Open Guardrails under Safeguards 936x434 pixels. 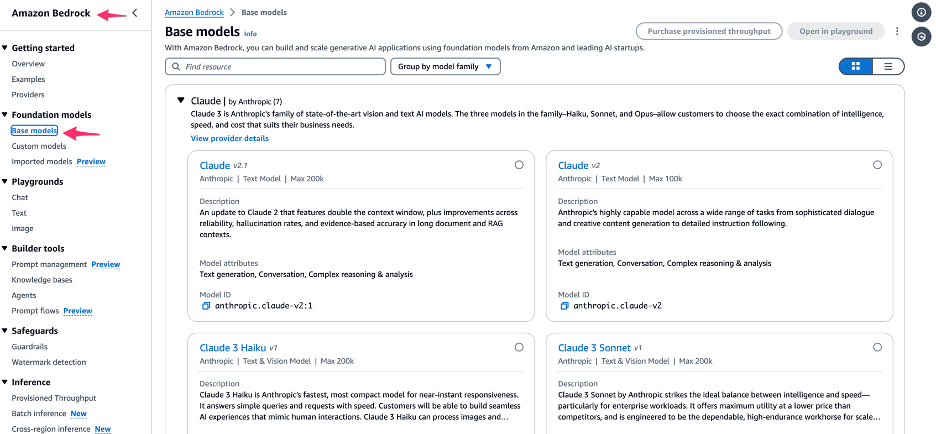click(x=31, y=346)
